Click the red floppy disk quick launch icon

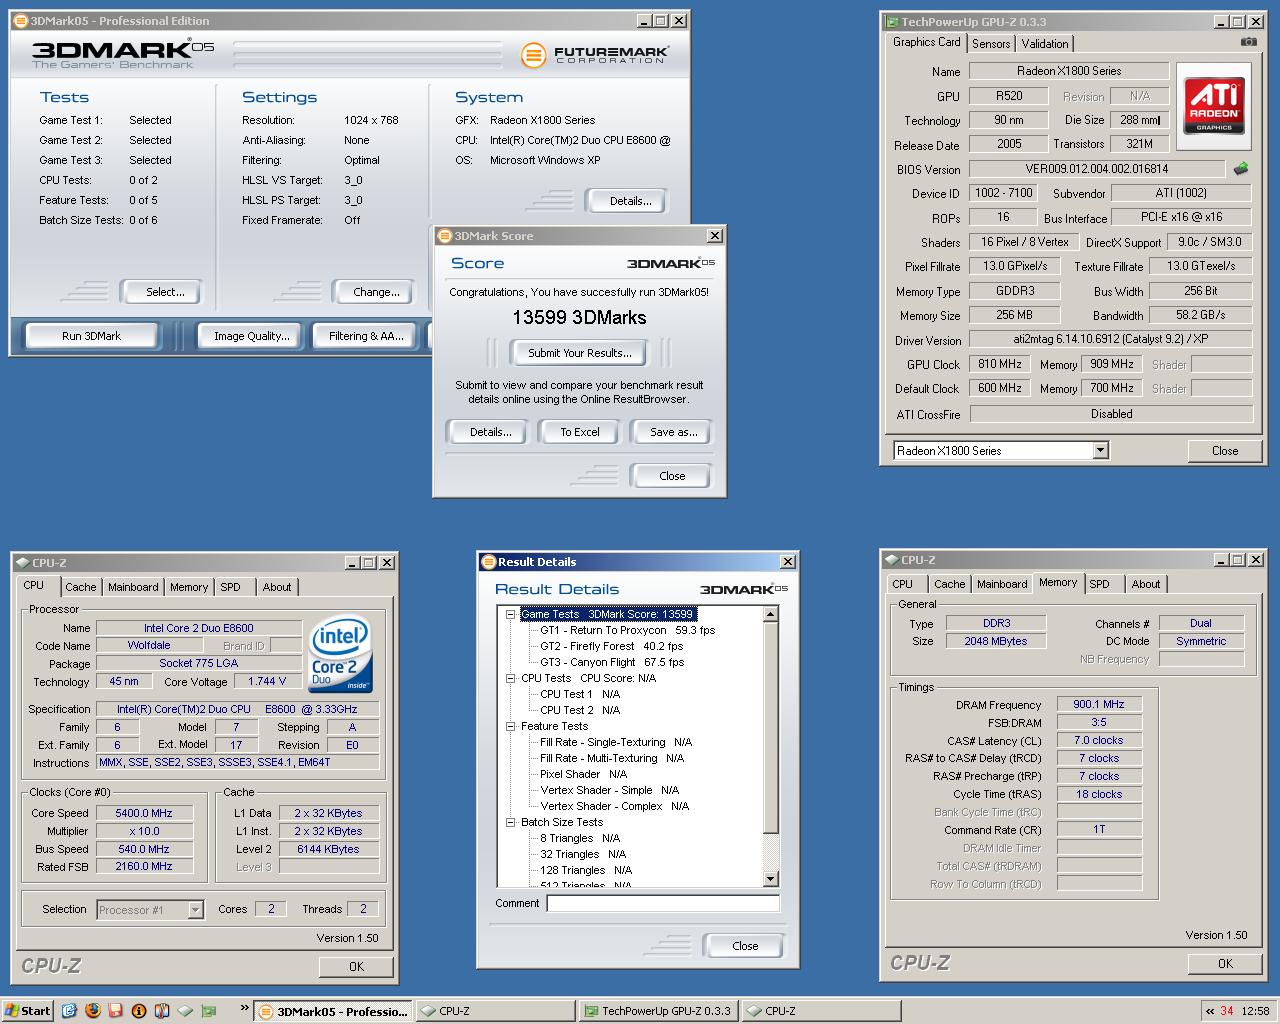(115, 1011)
